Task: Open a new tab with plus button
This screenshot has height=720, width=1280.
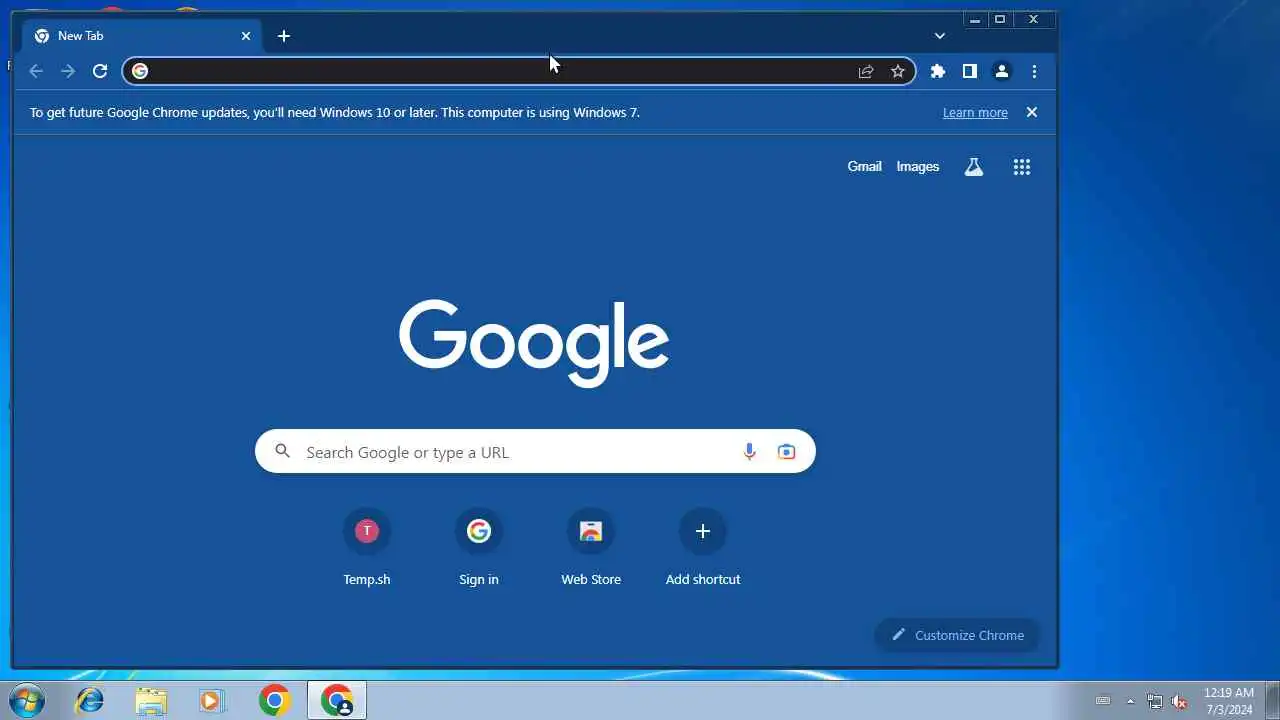Action: [x=284, y=36]
